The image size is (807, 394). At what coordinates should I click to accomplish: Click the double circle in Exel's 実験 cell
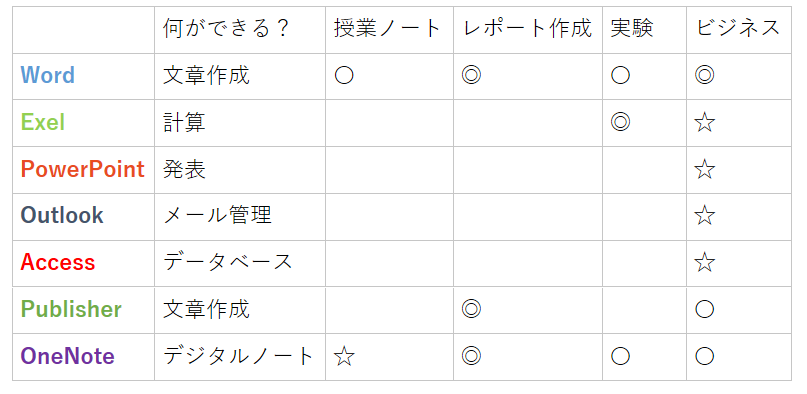(x=620, y=122)
